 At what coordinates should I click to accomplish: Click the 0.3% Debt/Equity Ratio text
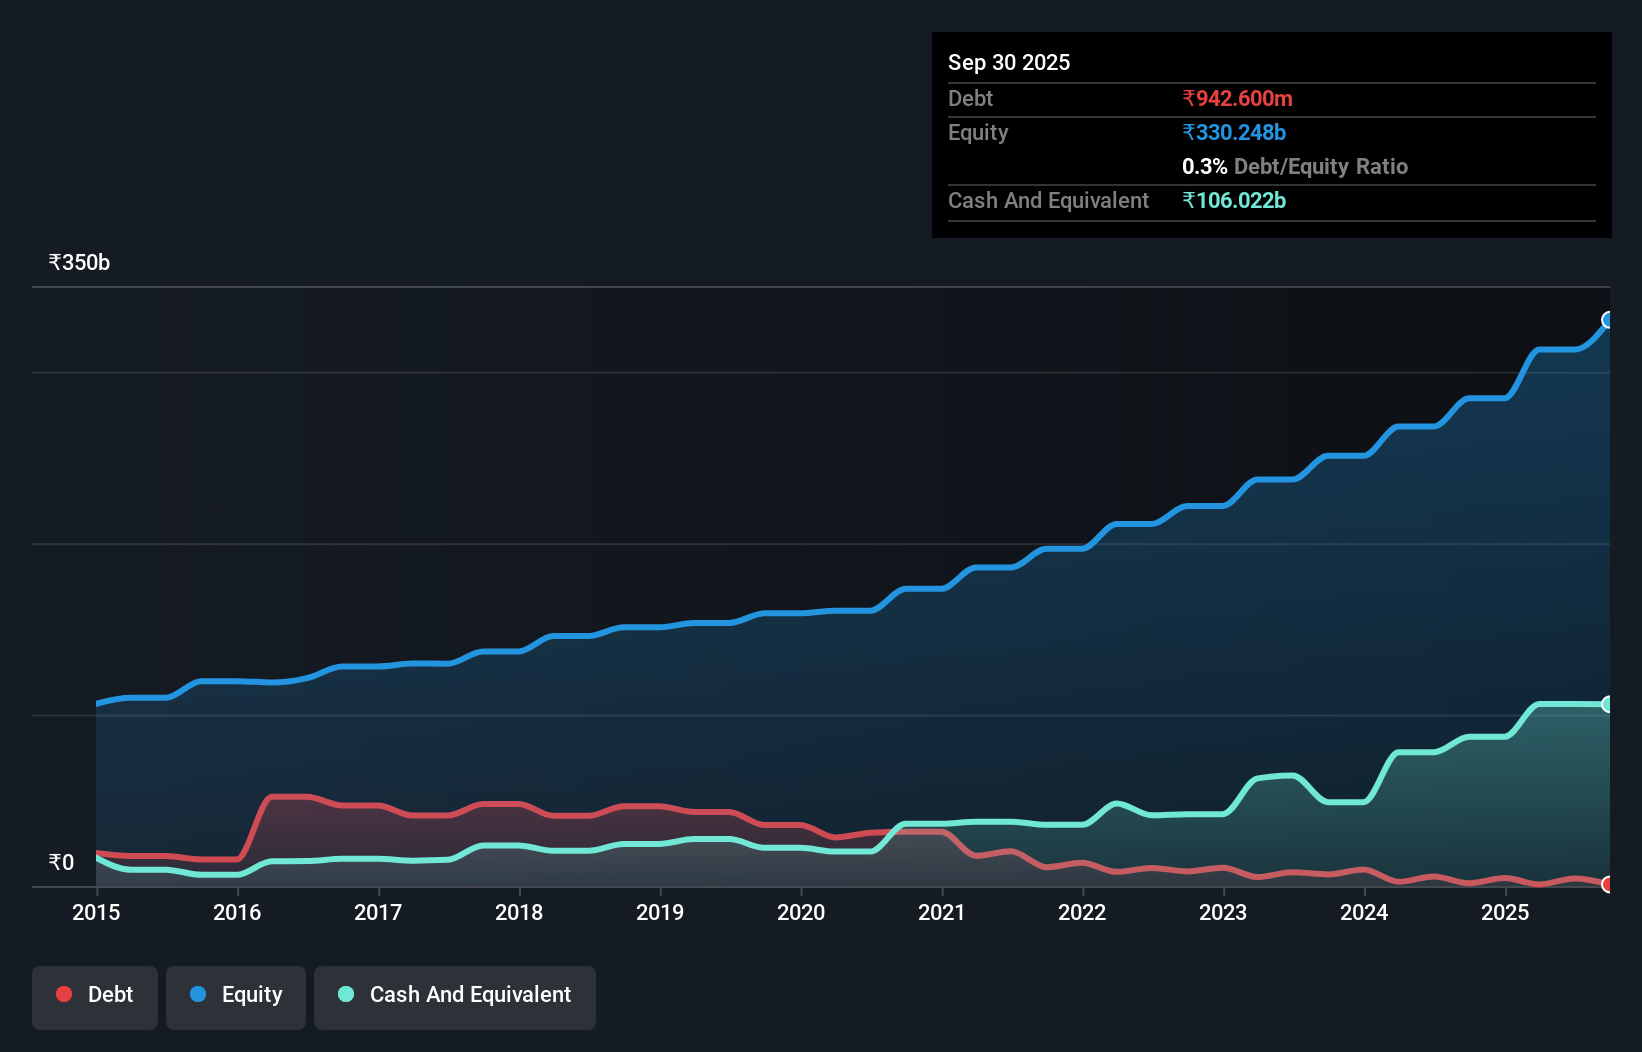(x=1295, y=166)
